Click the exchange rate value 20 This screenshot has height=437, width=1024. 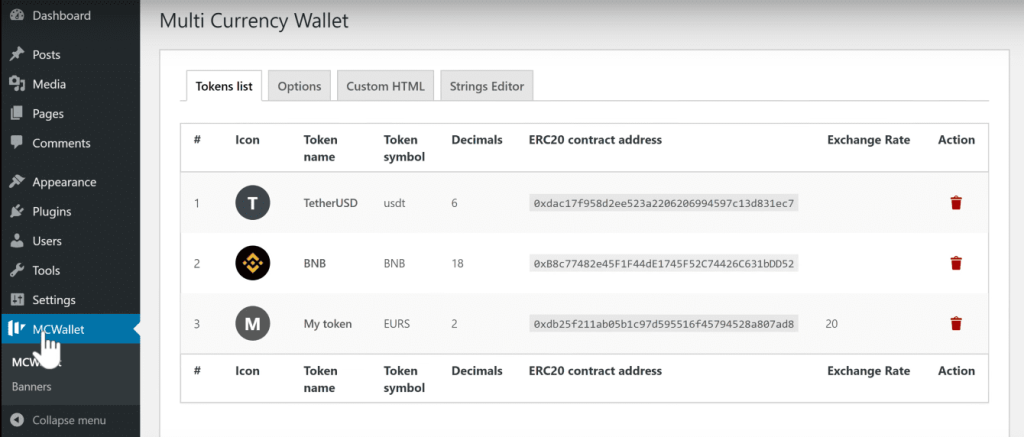click(832, 323)
